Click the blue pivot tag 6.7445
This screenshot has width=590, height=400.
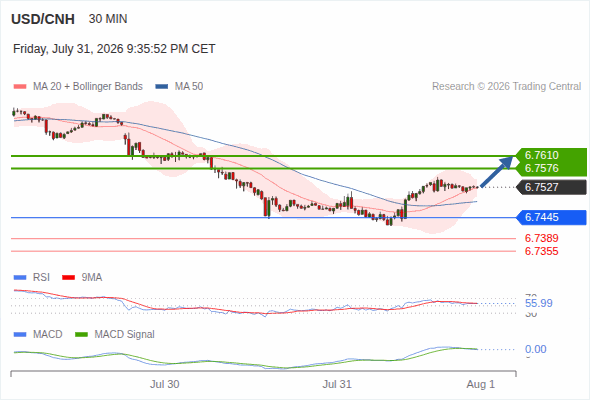pos(551,217)
